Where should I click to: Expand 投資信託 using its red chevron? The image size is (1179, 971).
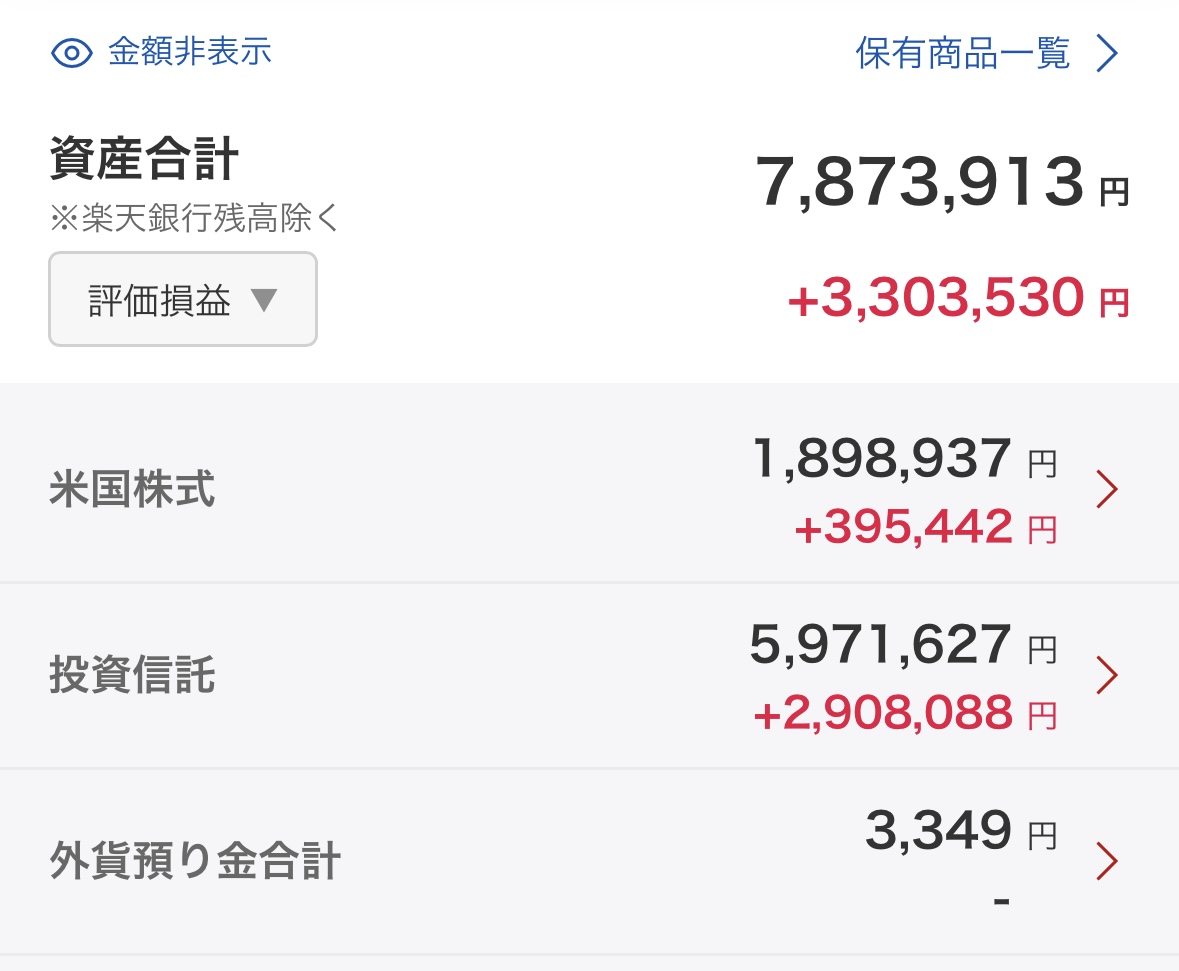pos(1106,676)
